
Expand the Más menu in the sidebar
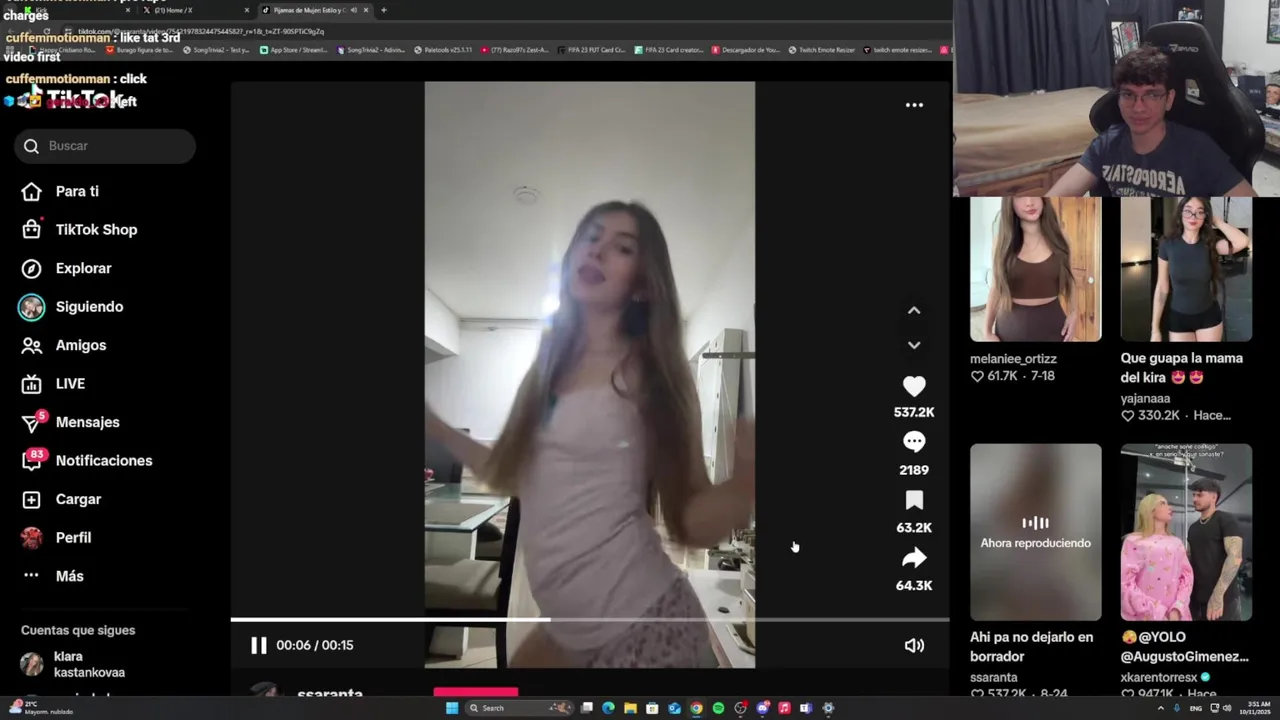pos(52,576)
